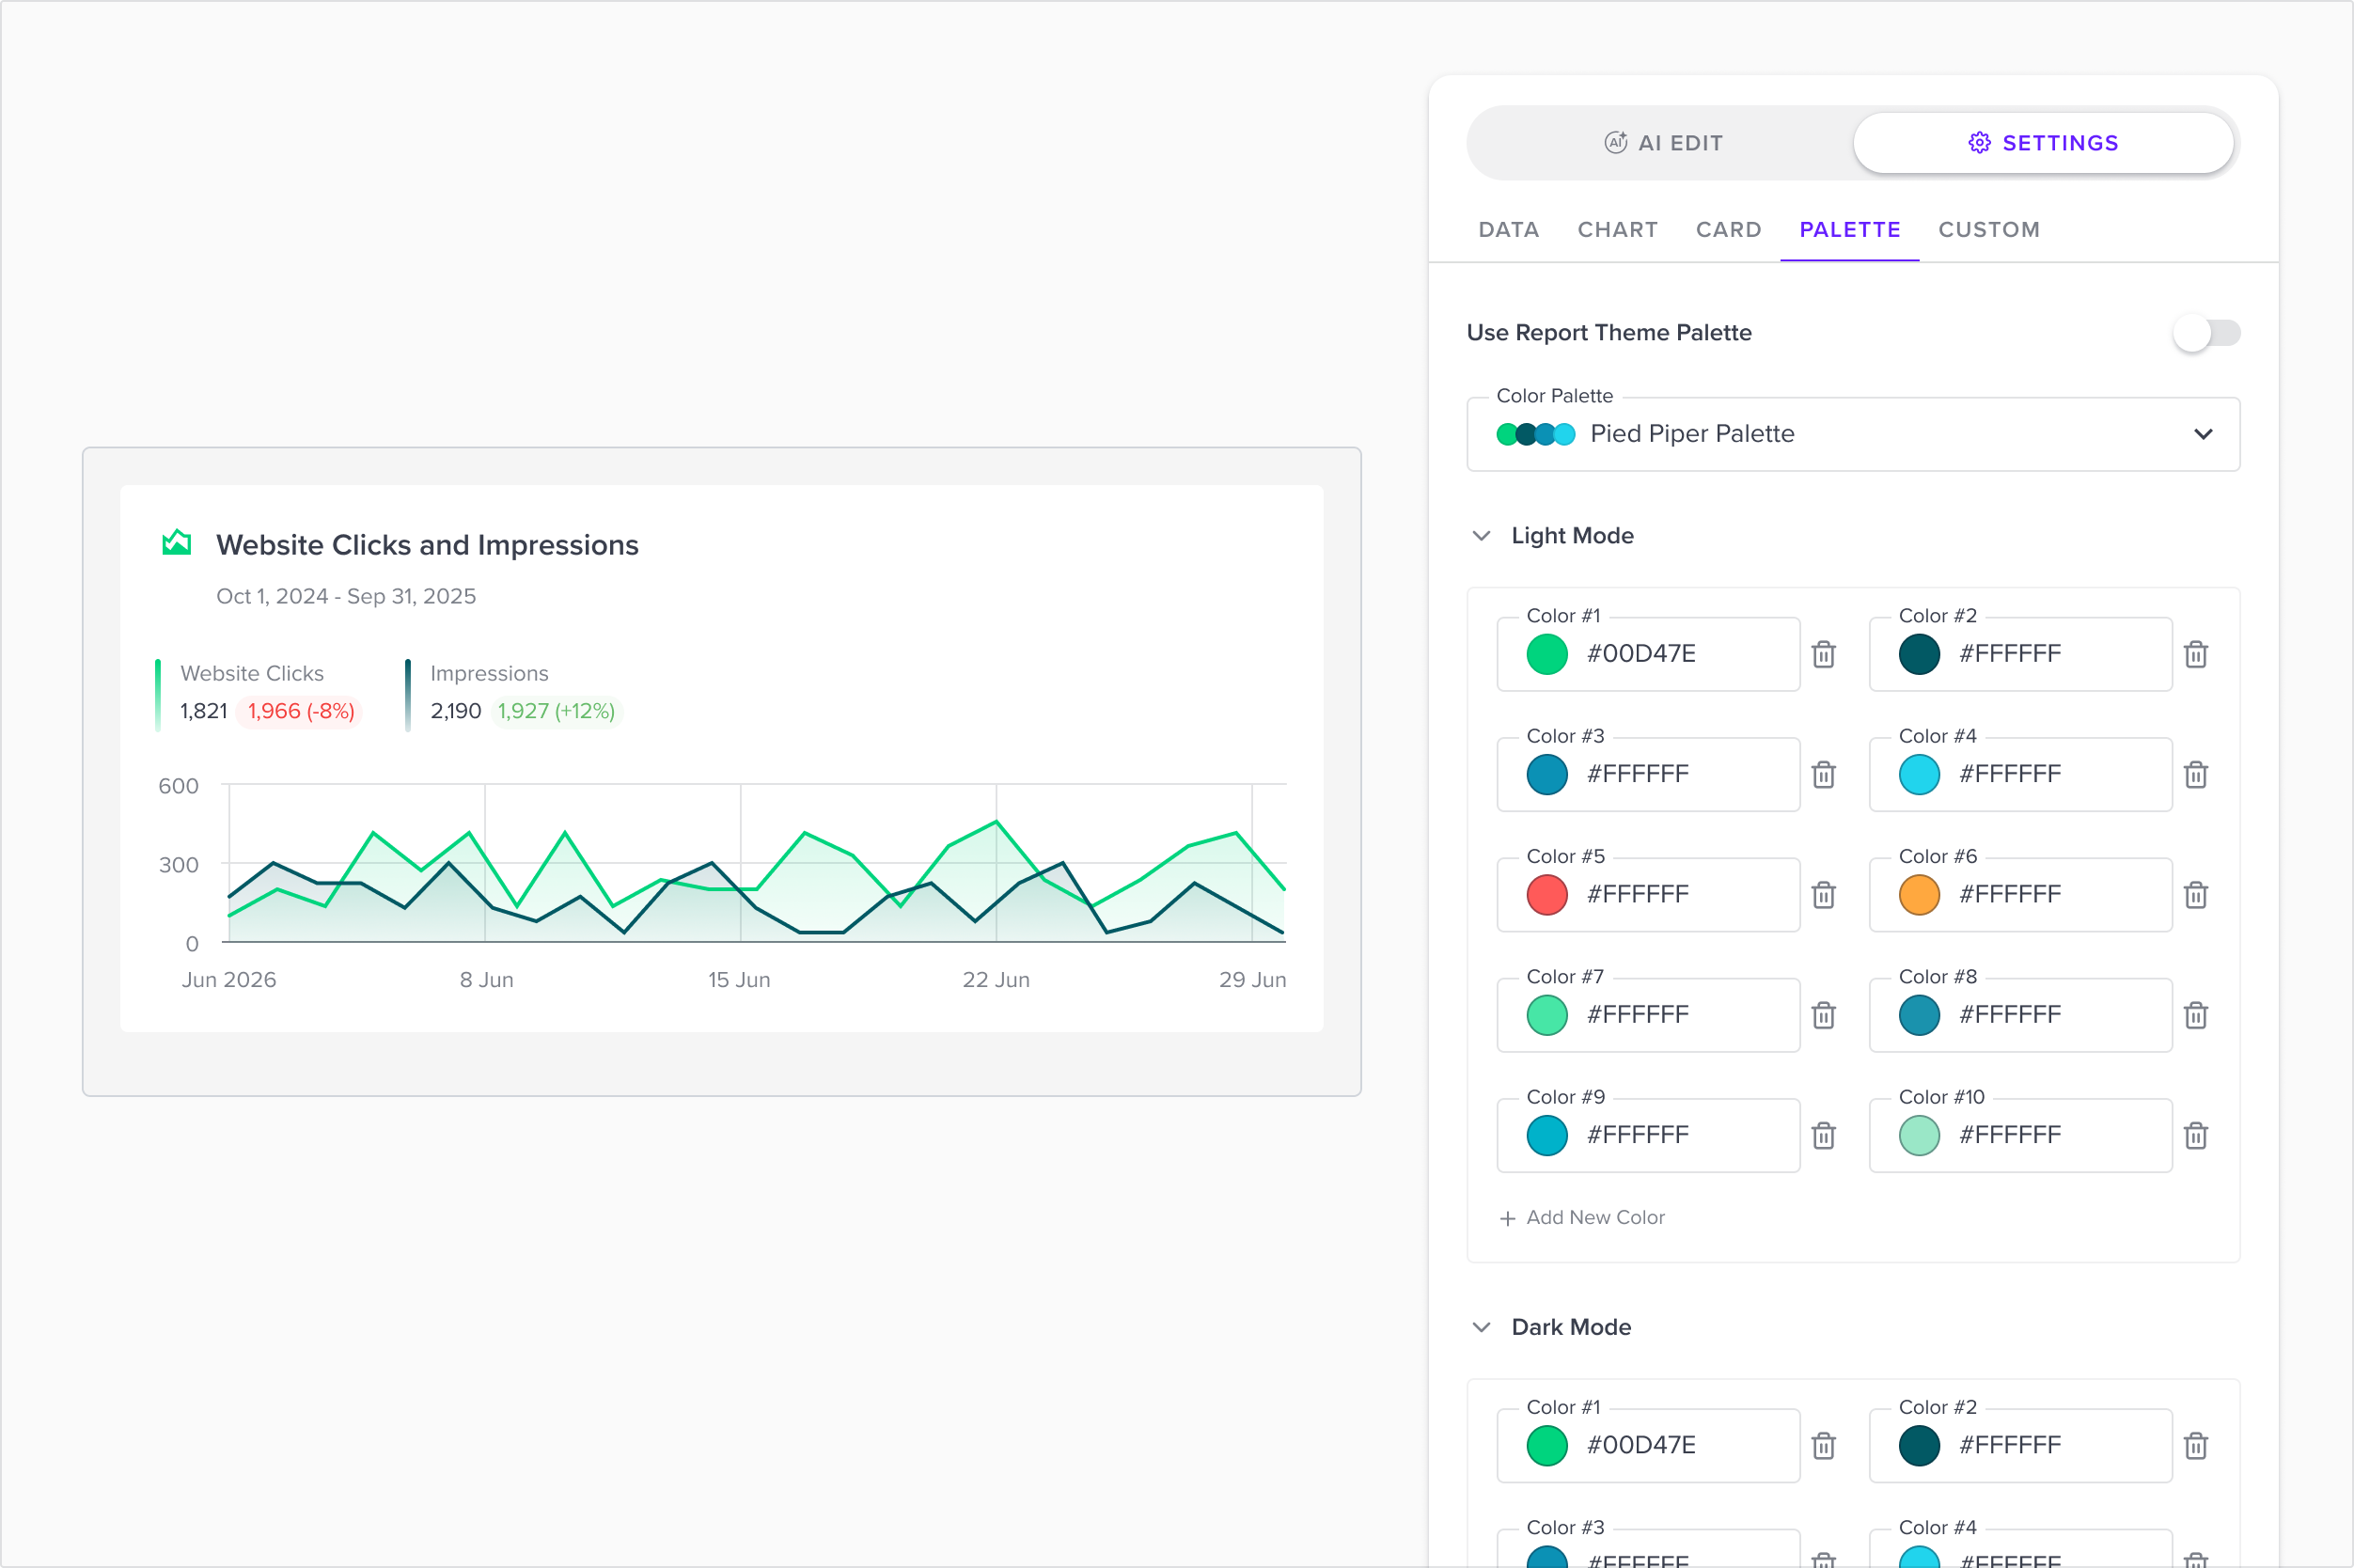
Task: Delete Light Mode Color #5
Action: tap(1824, 894)
